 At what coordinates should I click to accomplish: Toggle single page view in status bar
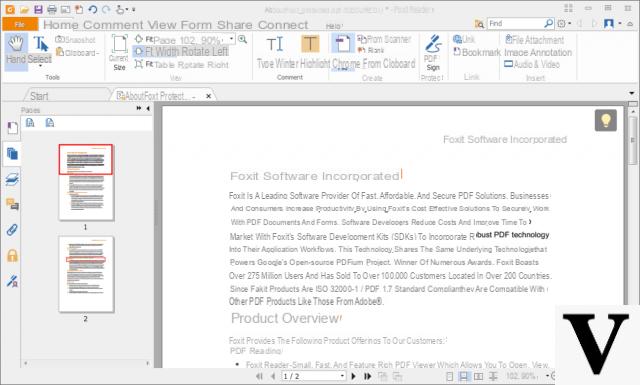pyautogui.click(x=449, y=376)
